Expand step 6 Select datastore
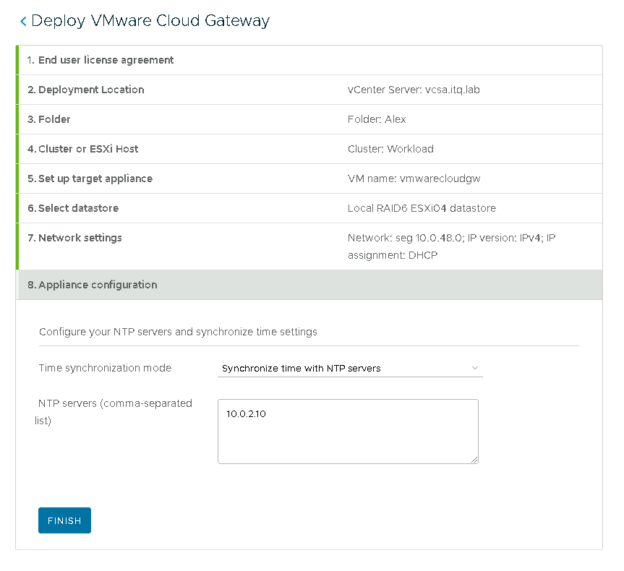The width and height of the screenshot is (624, 571). (309, 208)
